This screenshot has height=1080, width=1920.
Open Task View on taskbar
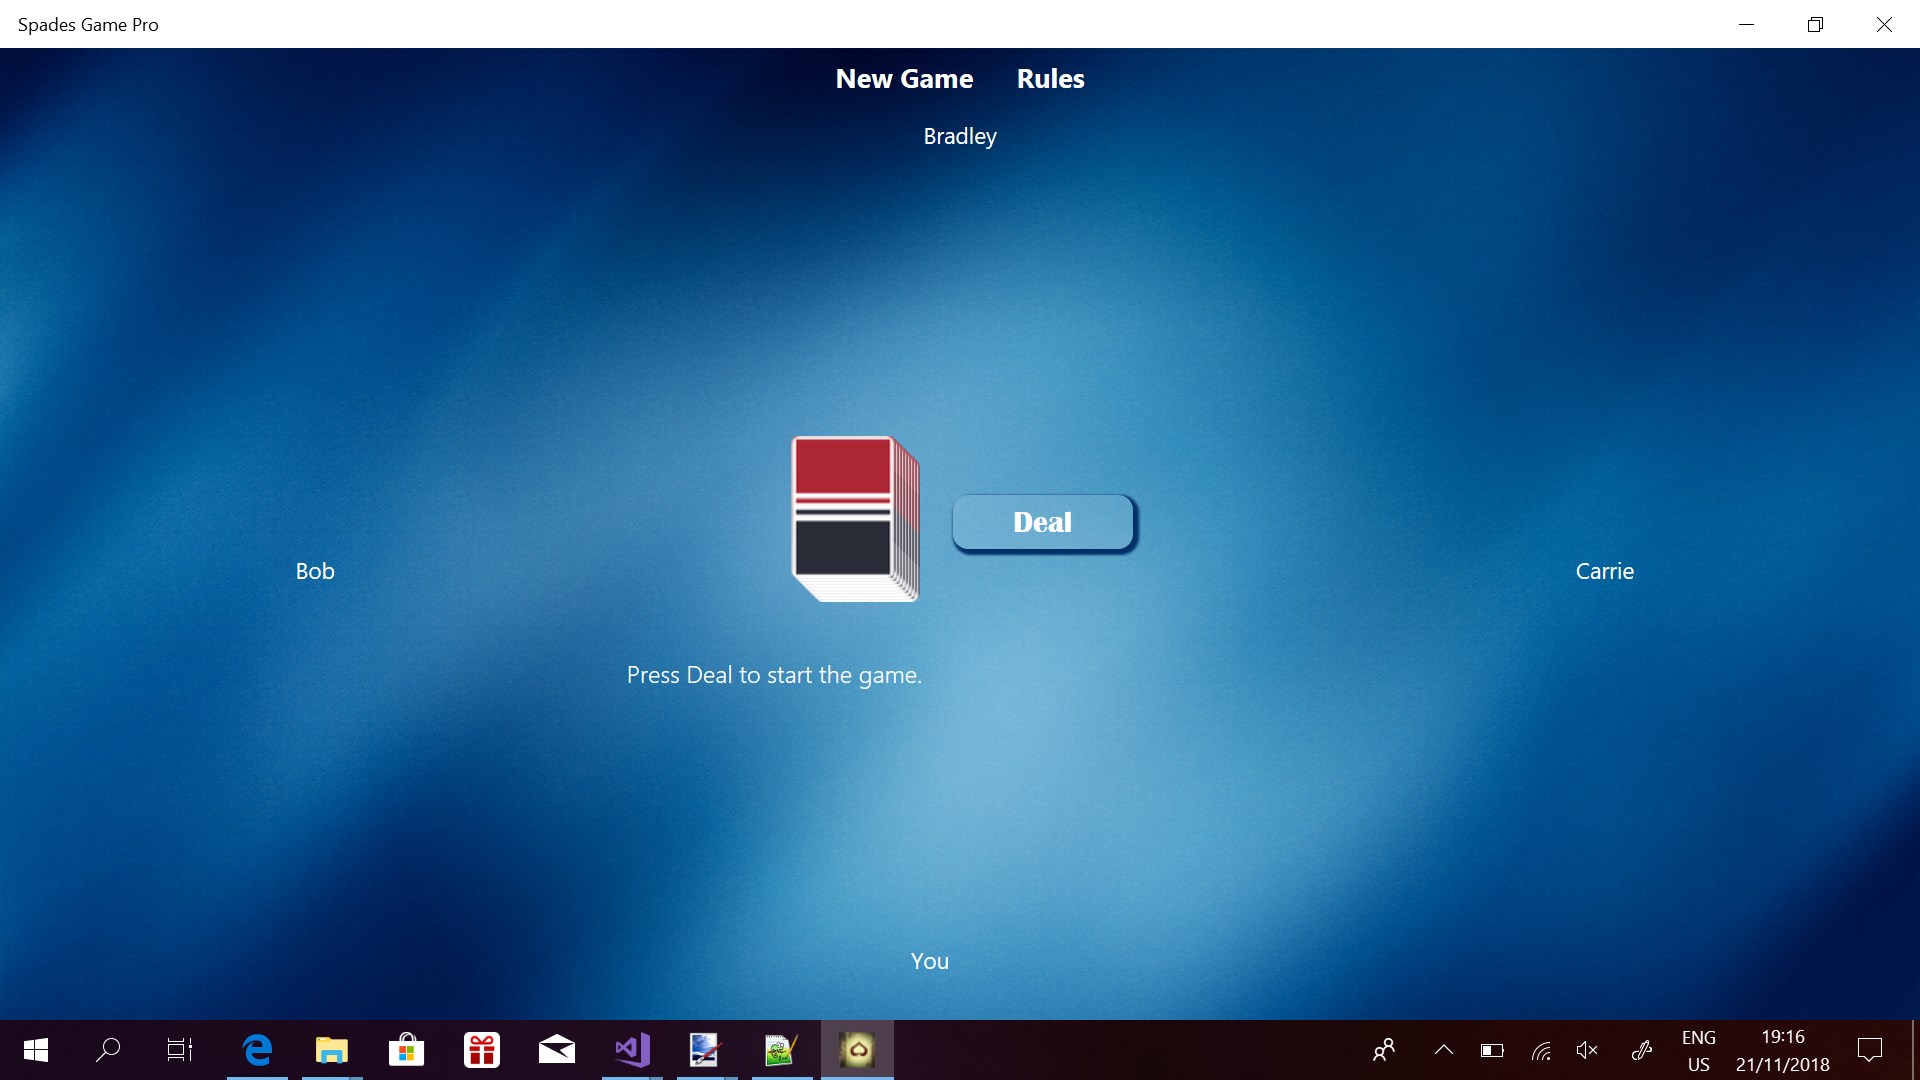[180, 1050]
